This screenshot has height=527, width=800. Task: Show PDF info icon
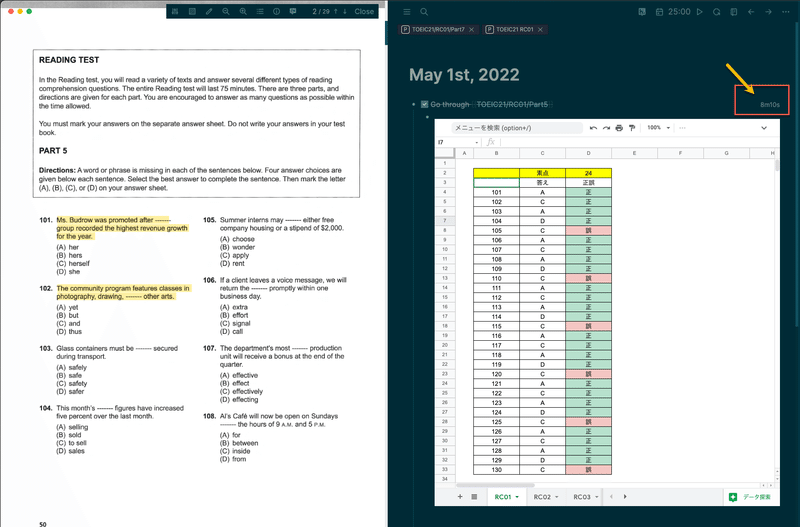coord(277,11)
